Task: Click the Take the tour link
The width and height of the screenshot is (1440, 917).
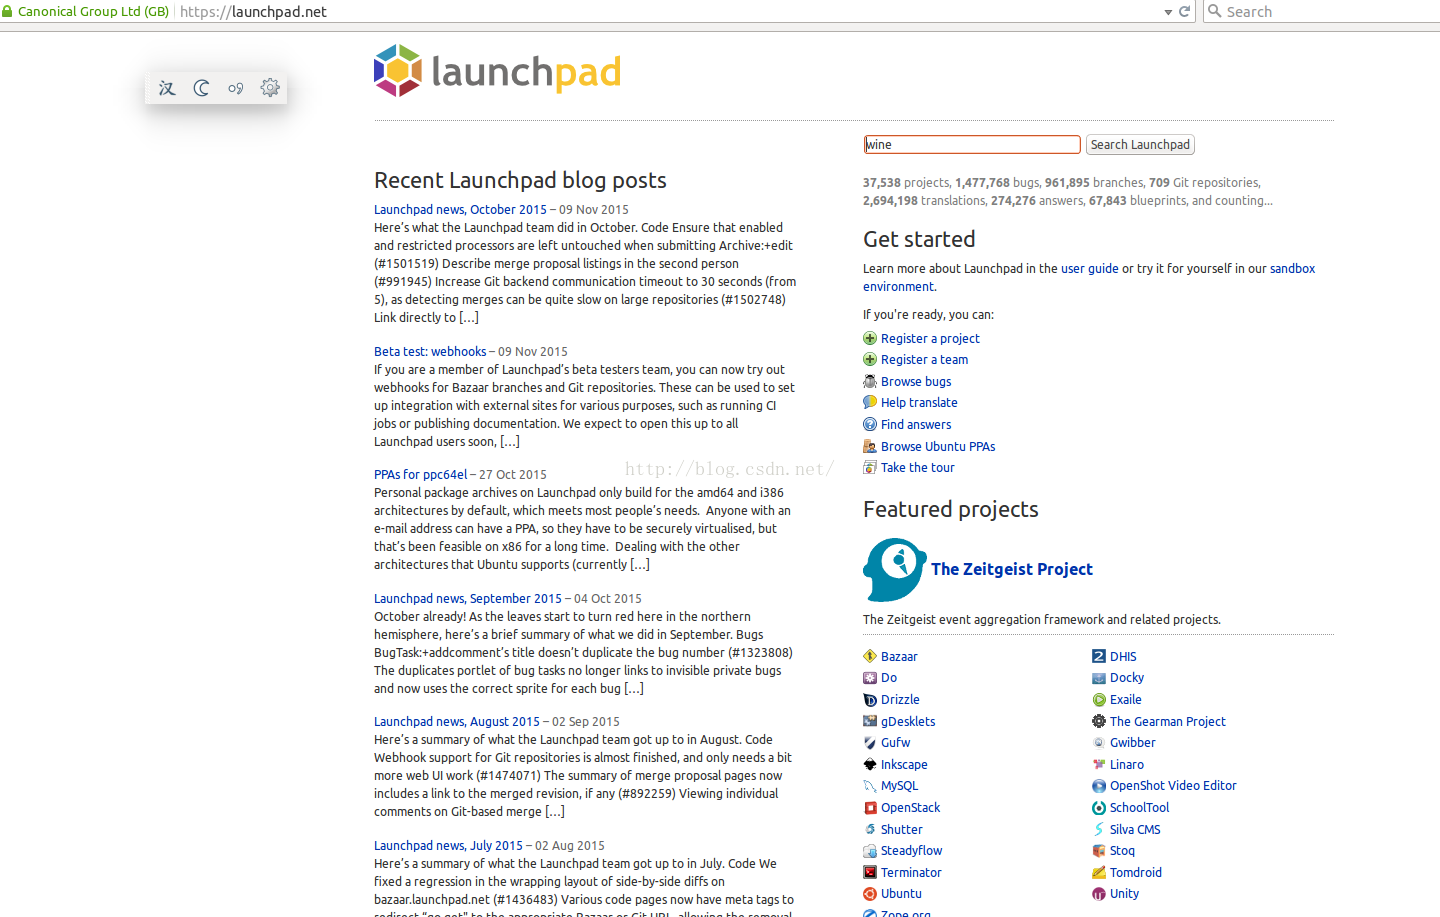Action: tap(917, 467)
